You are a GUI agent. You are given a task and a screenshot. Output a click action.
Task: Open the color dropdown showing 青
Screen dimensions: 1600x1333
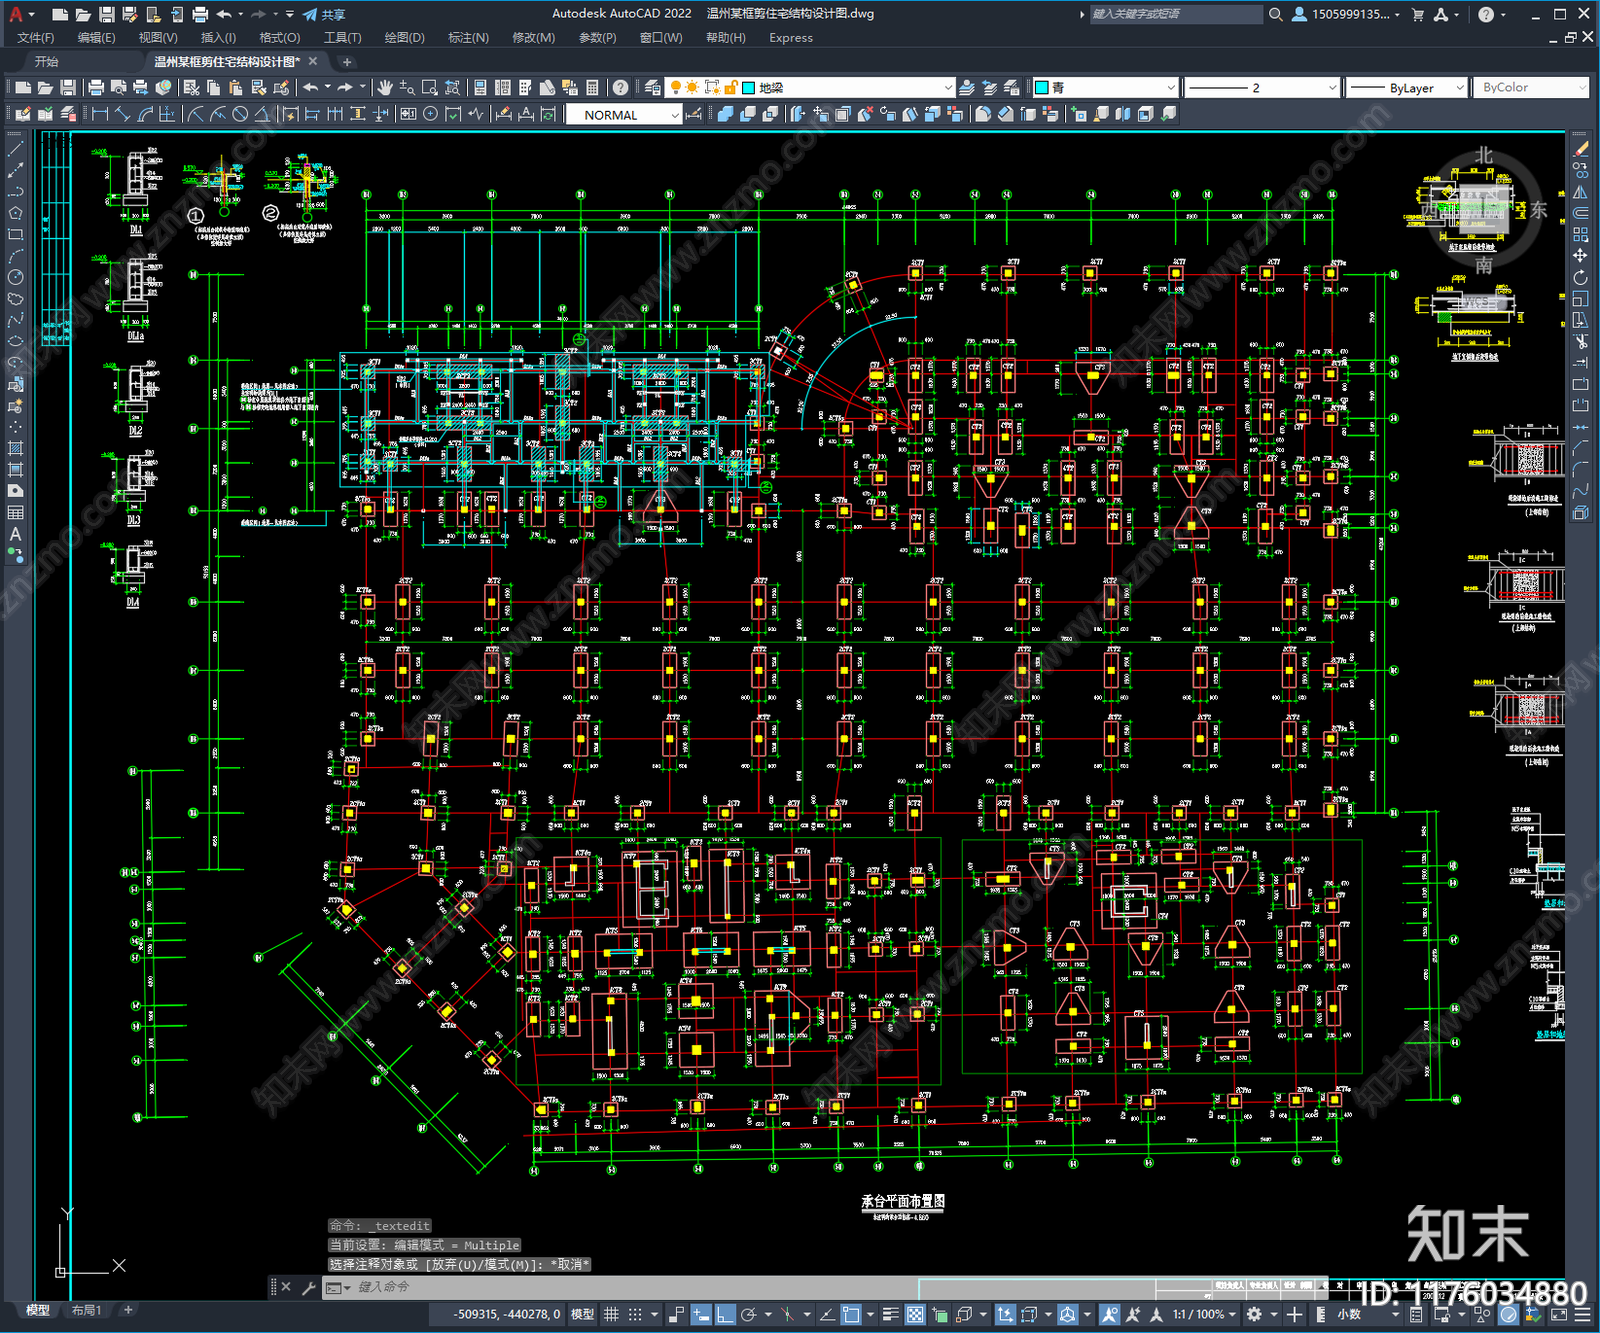[1105, 88]
